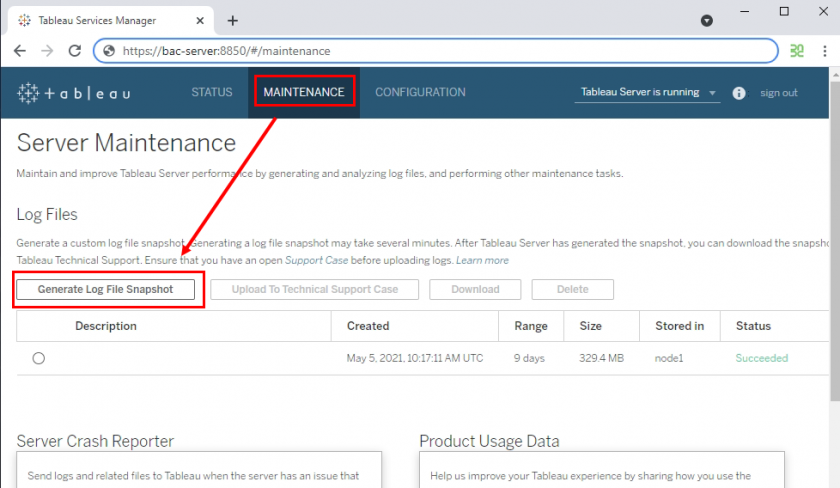
Task: Open the CONFIGURATION tab
Action: click(x=420, y=92)
